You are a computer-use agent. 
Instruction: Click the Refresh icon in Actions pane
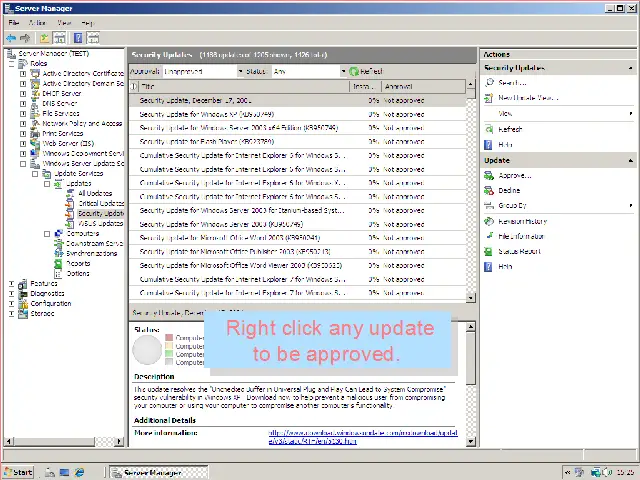tap(489, 129)
